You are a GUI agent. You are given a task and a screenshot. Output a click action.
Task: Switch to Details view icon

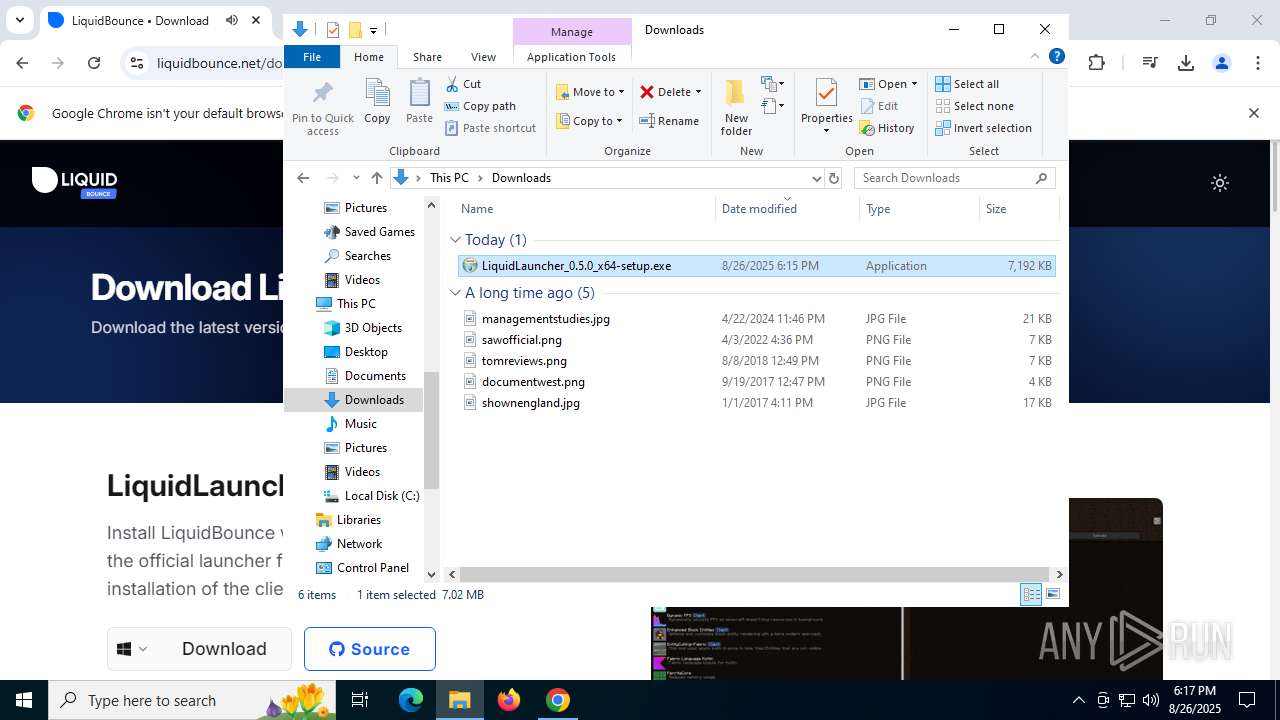click(1031, 595)
